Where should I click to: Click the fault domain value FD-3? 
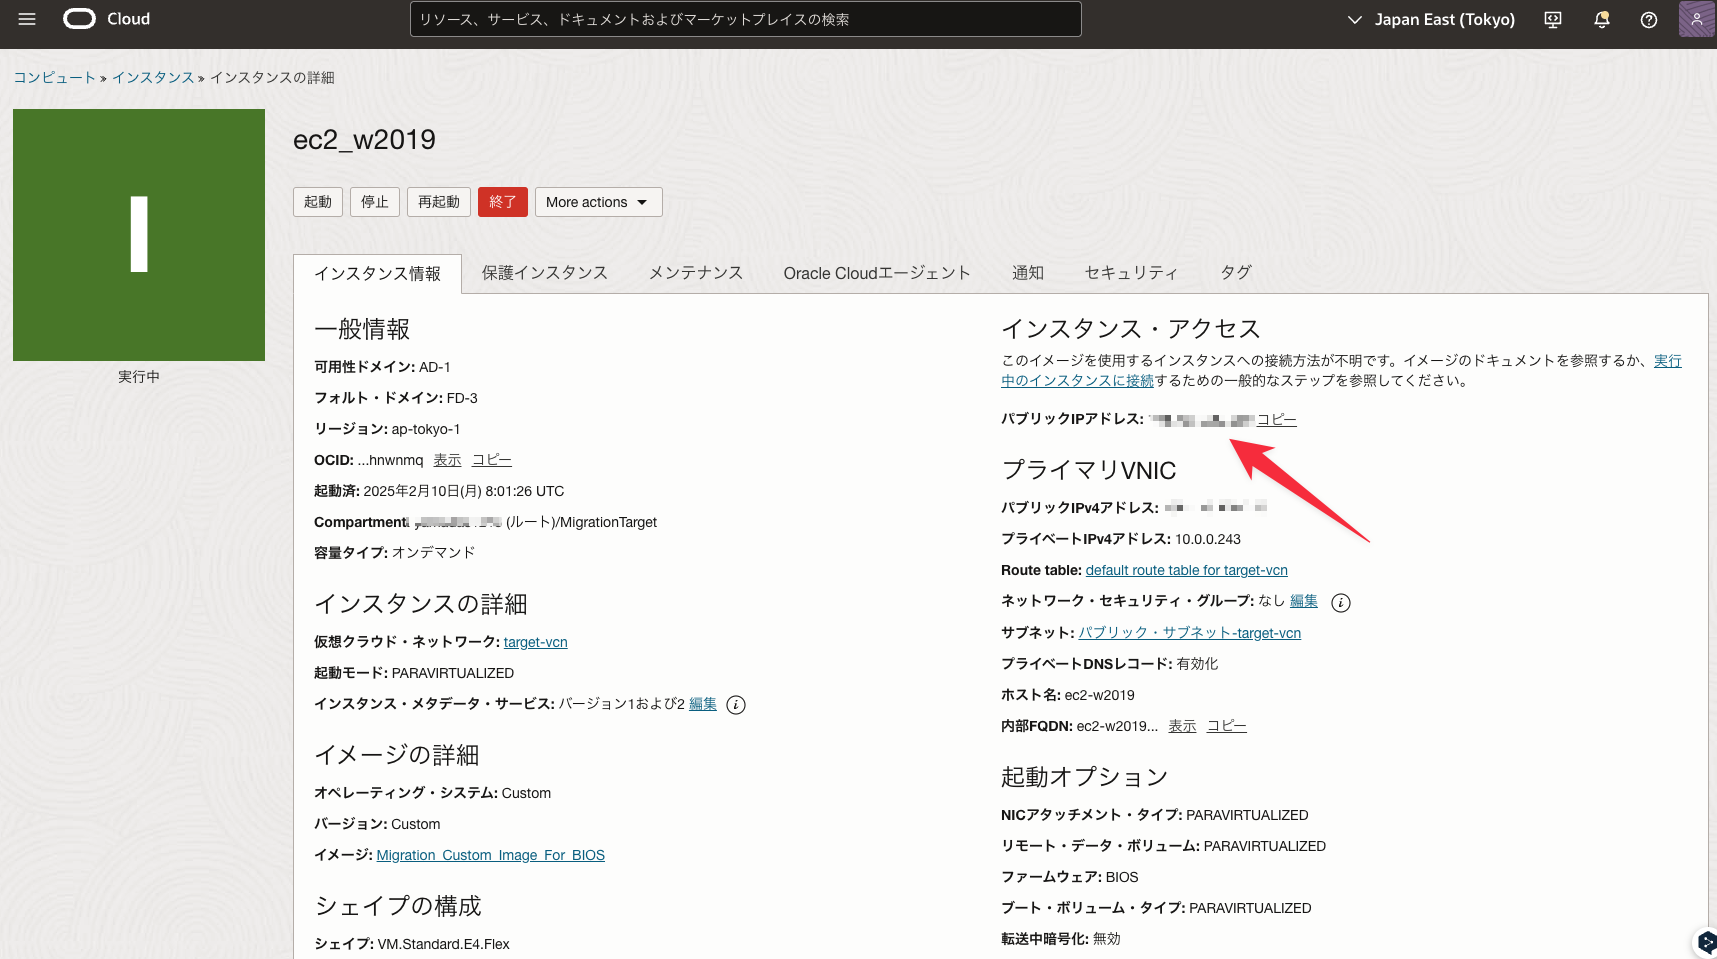462,398
